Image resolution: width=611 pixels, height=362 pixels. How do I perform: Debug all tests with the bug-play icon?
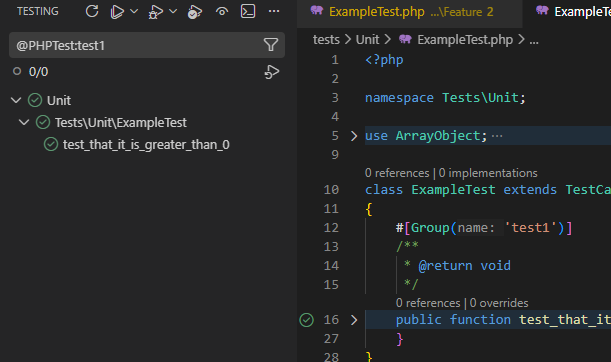[x=155, y=12]
